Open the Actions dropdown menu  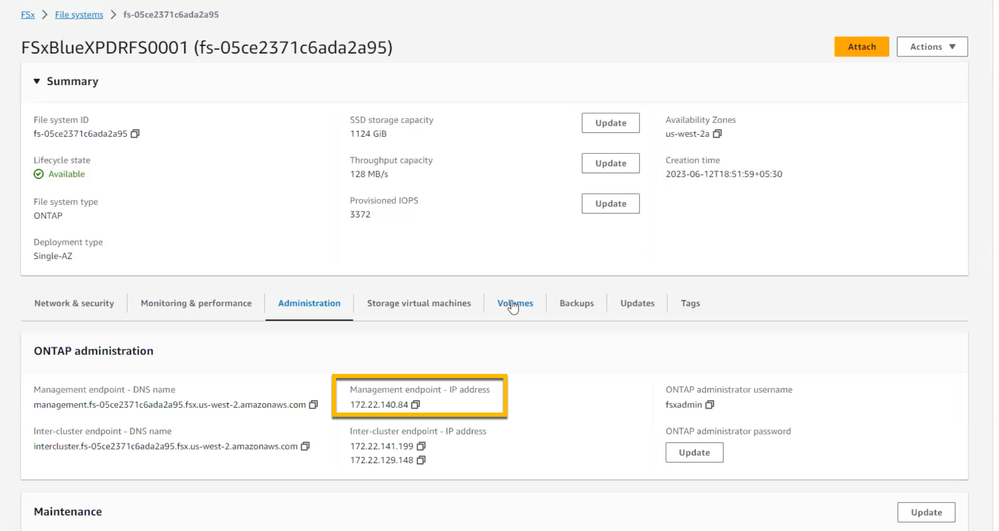pos(932,47)
